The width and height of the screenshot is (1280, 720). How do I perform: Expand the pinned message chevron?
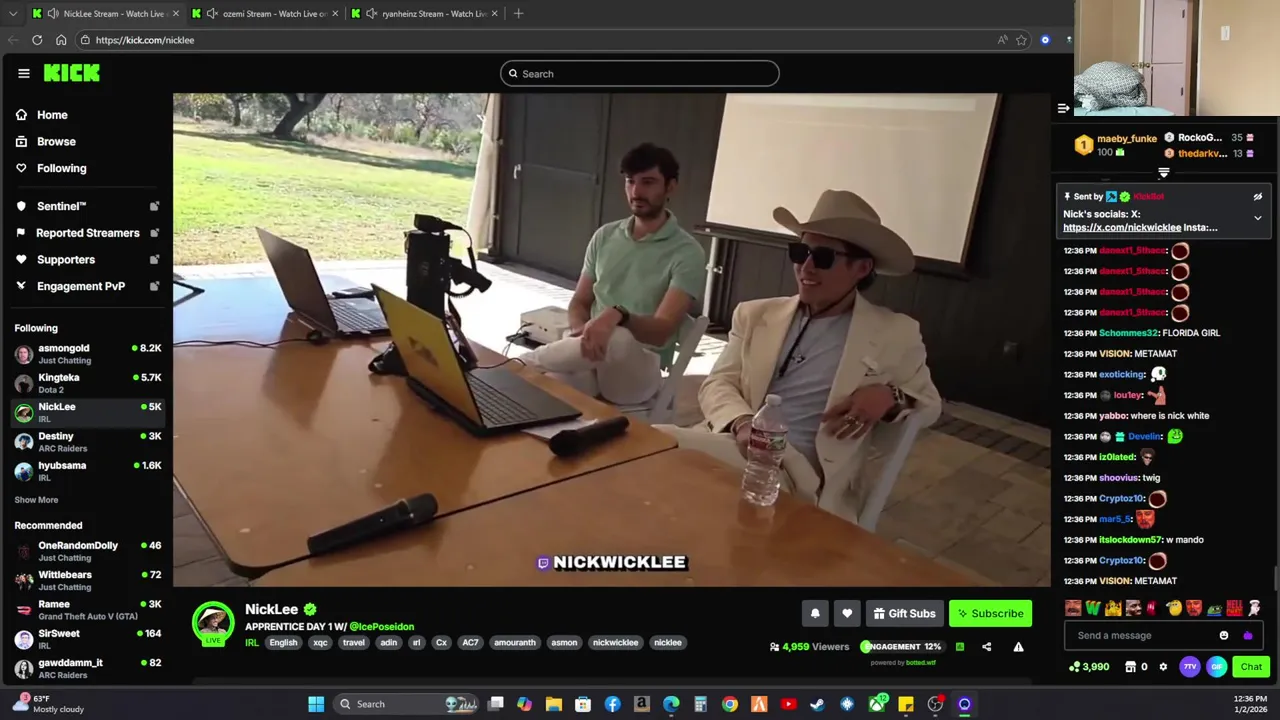pyautogui.click(x=1258, y=218)
